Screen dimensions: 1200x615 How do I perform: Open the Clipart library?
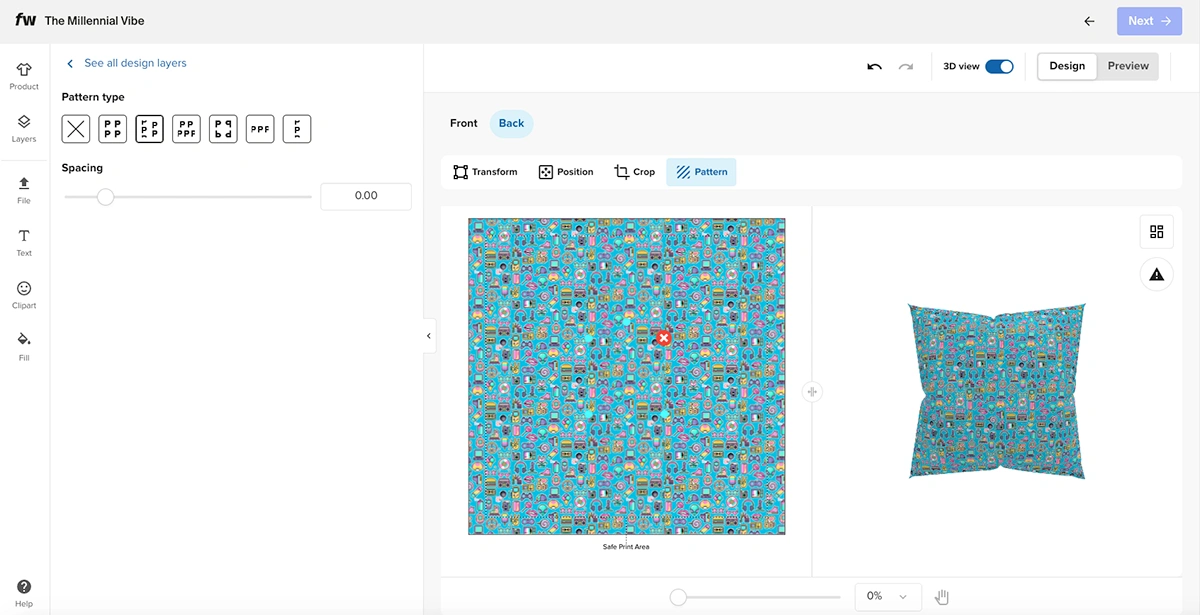tap(24, 293)
